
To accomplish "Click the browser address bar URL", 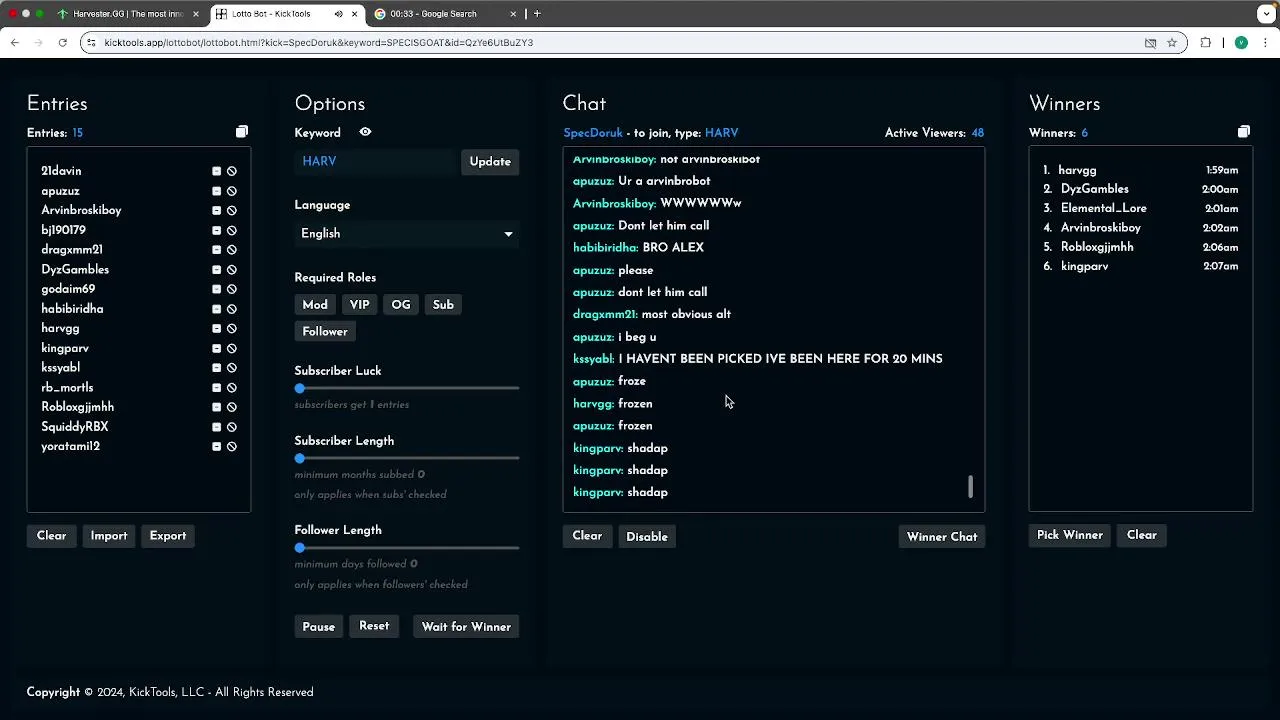I will [318, 43].
